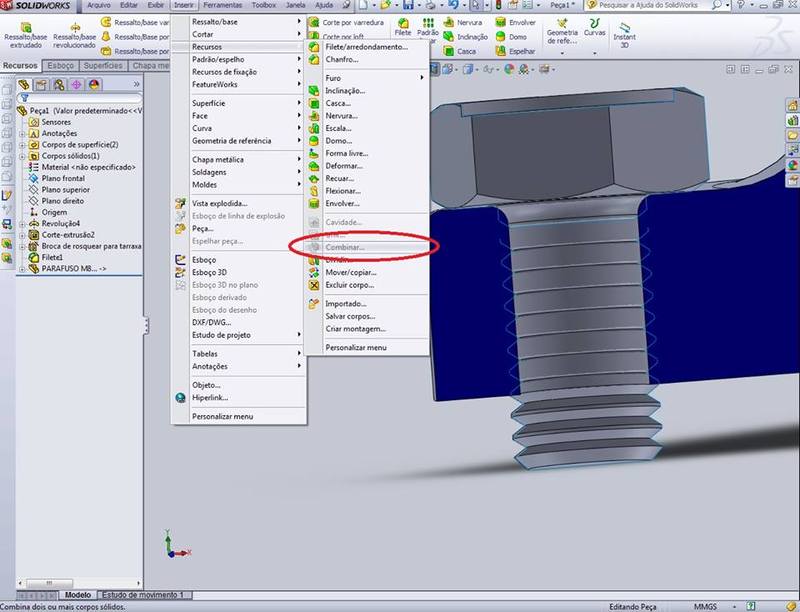
Task: Choose Filete/arredondamento from submenu
Action: (366, 46)
